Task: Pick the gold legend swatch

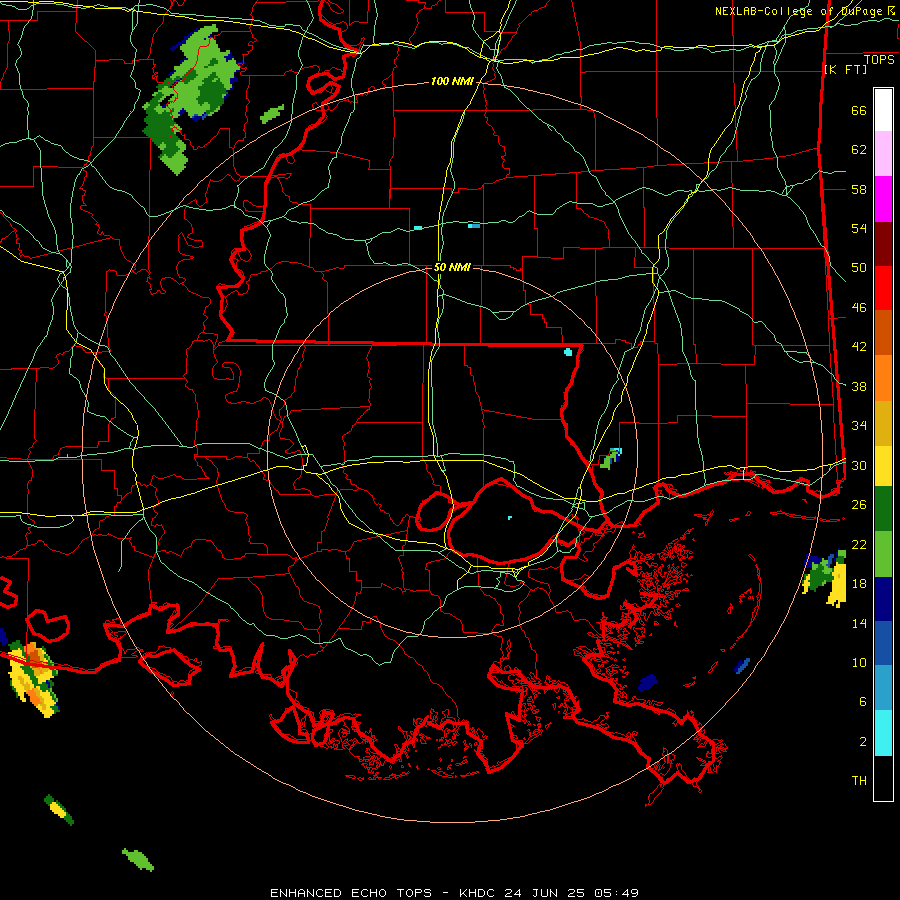Action: click(x=883, y=424)
